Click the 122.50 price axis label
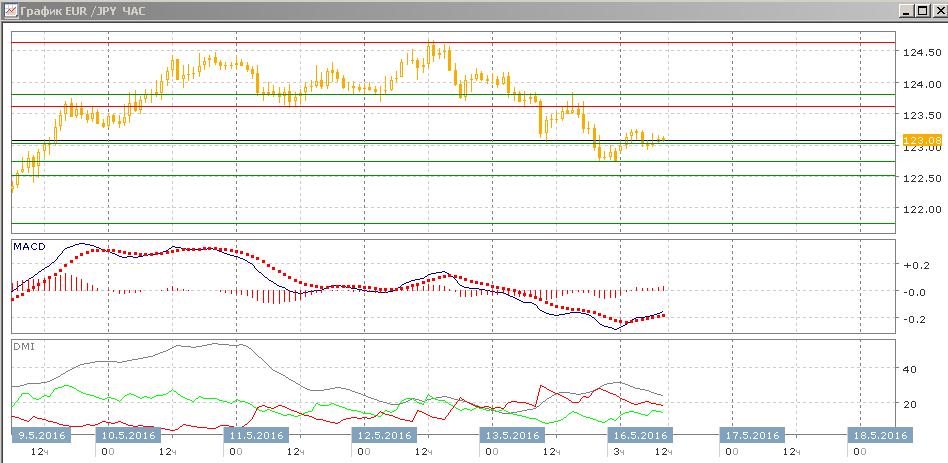The image size is (948, 463). click(921, 178)
